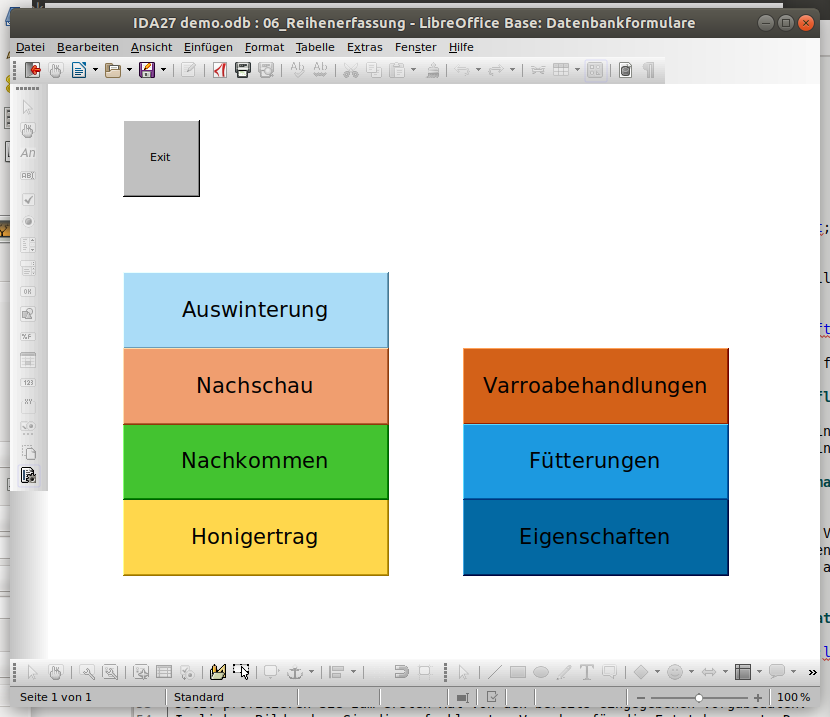Image resolution: width=830 pixels, height=717 pixels.
Task: Click the close document icon with red arrow
Action: [x=33, y=70]
